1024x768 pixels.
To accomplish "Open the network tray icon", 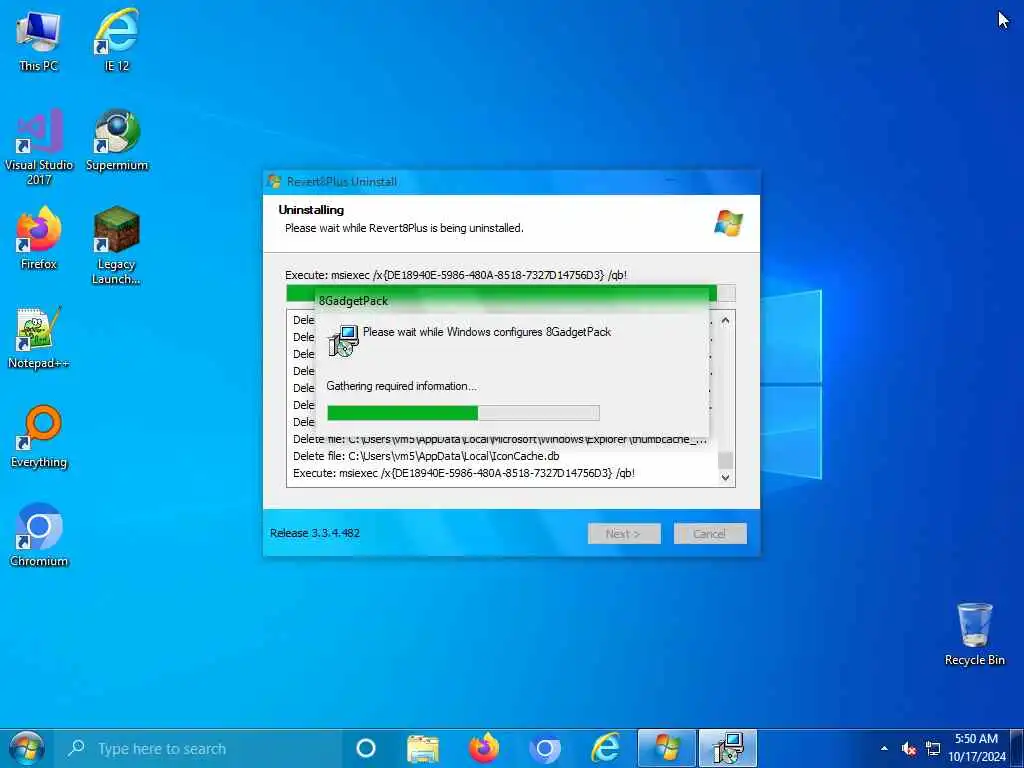I will coord(933,748).
